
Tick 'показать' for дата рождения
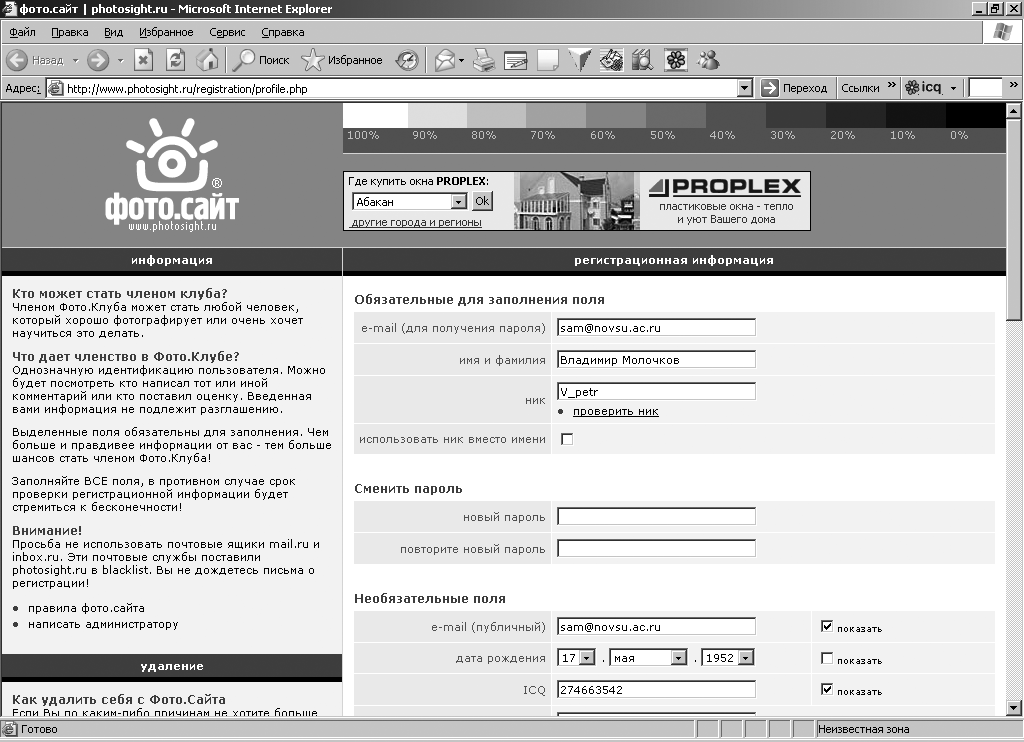(x=827, y=658)
